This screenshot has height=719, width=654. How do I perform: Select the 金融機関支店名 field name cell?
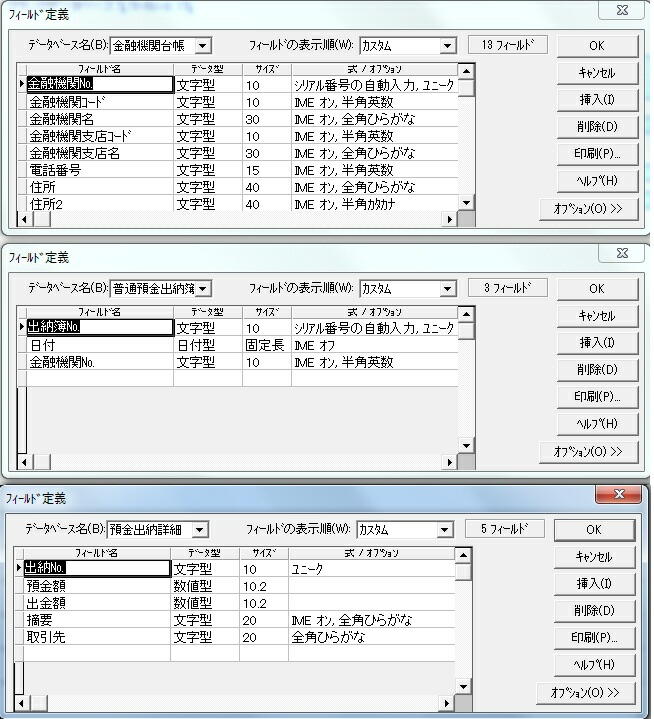point(100,153)
